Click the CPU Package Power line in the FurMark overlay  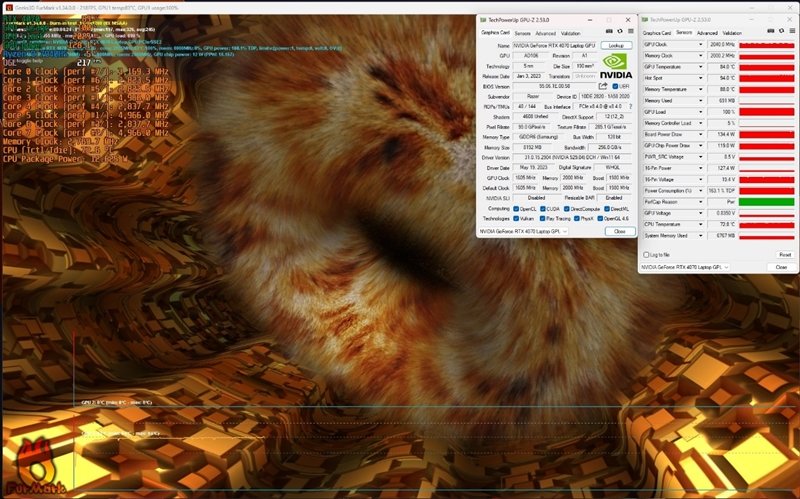point(65,159)
